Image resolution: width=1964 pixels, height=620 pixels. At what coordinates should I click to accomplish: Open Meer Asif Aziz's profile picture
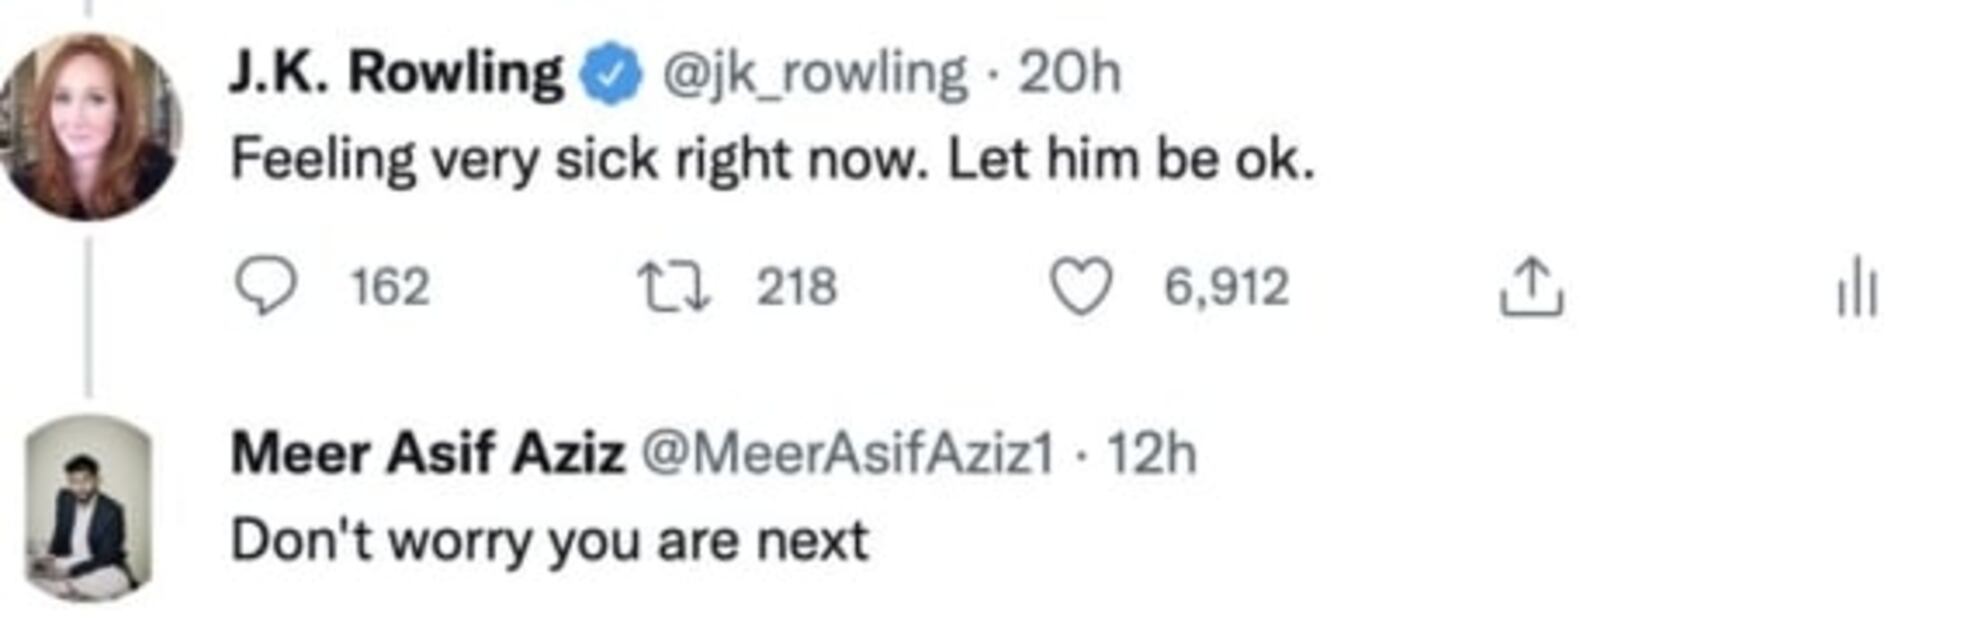pos(90,508)
